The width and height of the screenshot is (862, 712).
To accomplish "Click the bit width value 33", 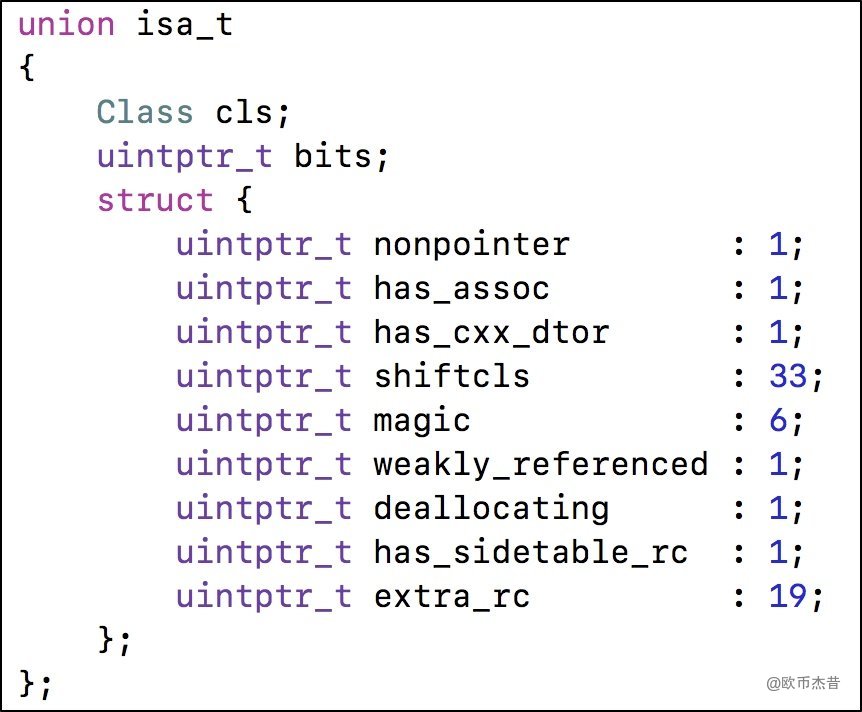I will pyautogui.click(x=788, y=376).
